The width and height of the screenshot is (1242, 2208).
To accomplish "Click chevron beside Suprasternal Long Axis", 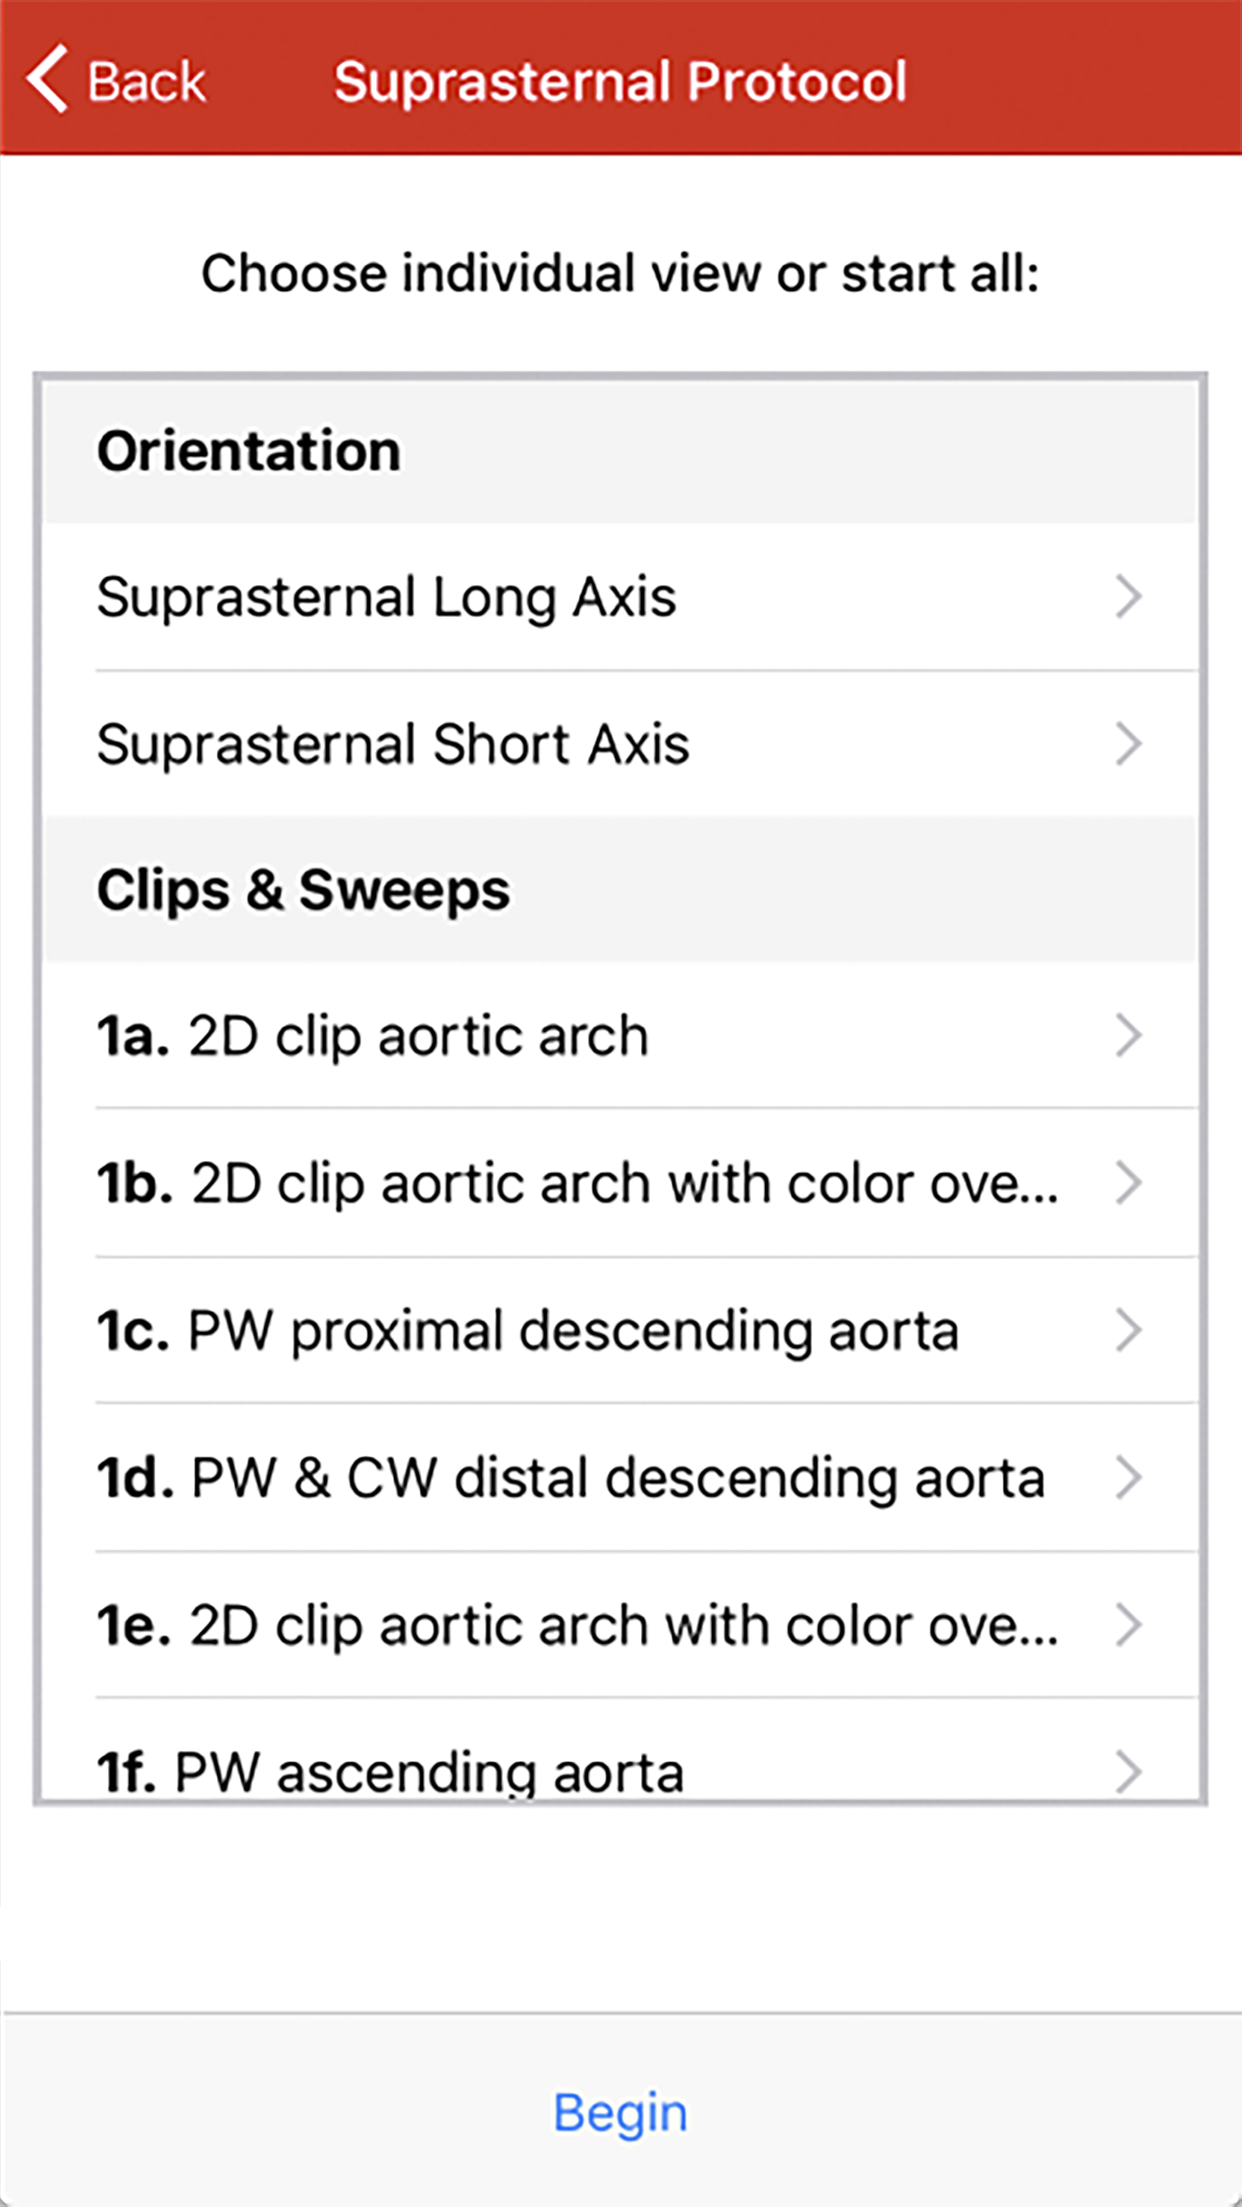I will (x=1128, y=597).
